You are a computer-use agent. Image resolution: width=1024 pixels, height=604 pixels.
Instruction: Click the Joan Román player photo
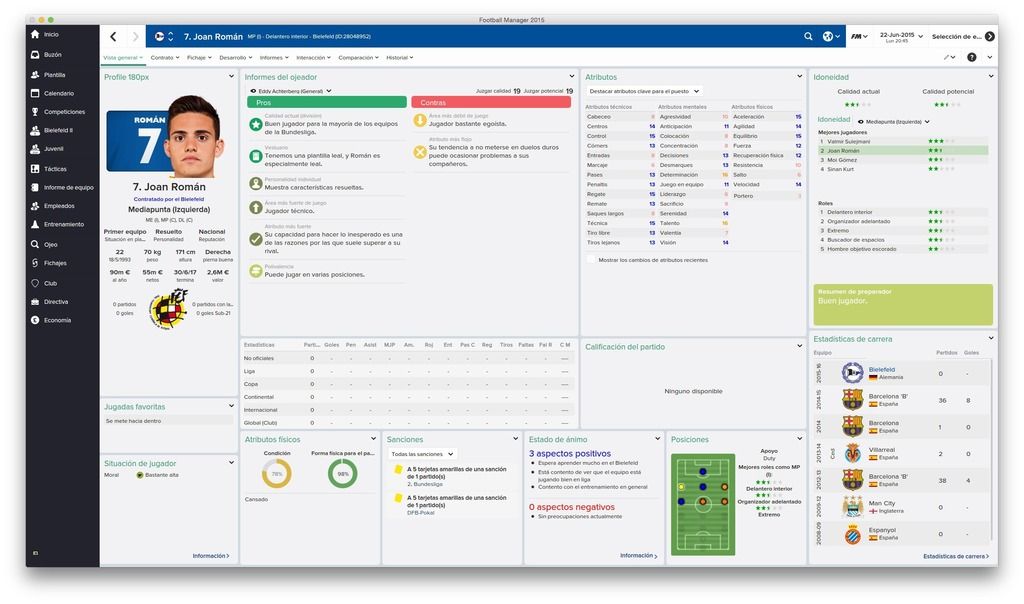(x=193, y=136)
